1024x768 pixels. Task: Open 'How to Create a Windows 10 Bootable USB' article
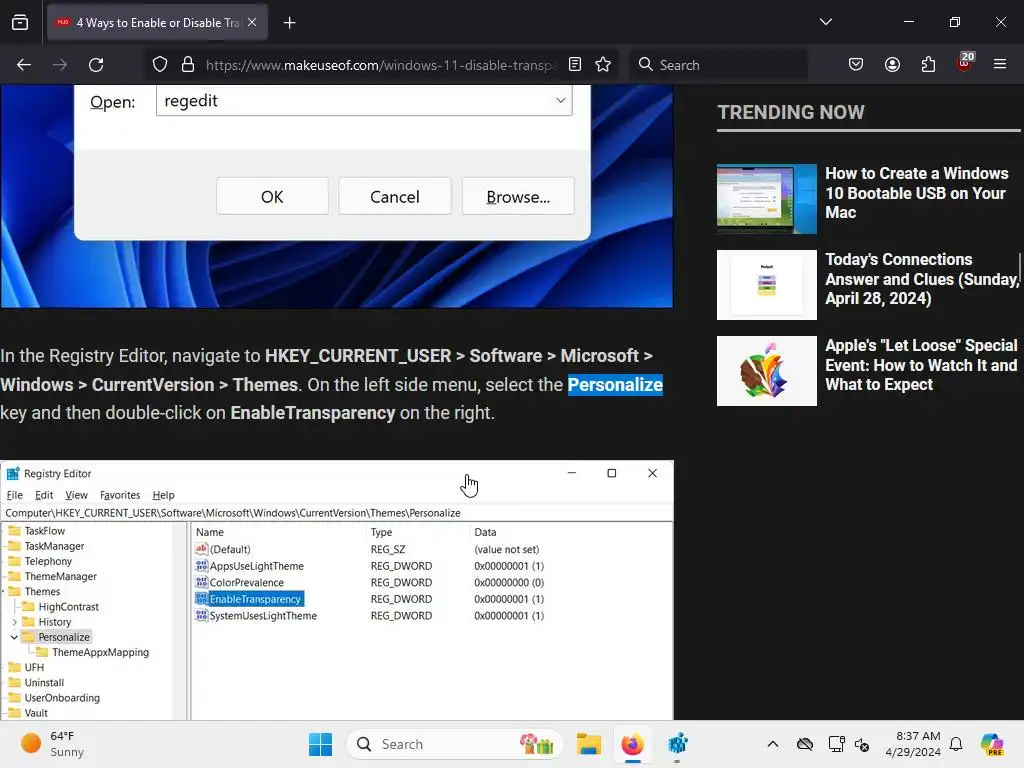(917, 193)
